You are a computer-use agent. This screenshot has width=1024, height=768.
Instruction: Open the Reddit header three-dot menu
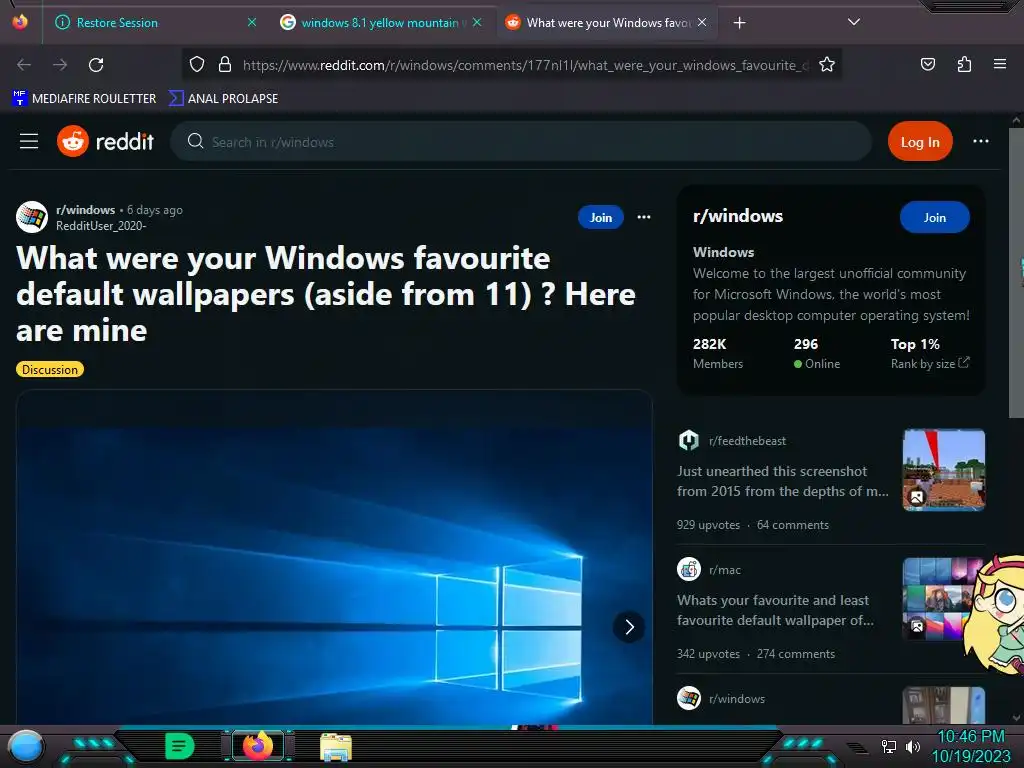click(980, 141)
